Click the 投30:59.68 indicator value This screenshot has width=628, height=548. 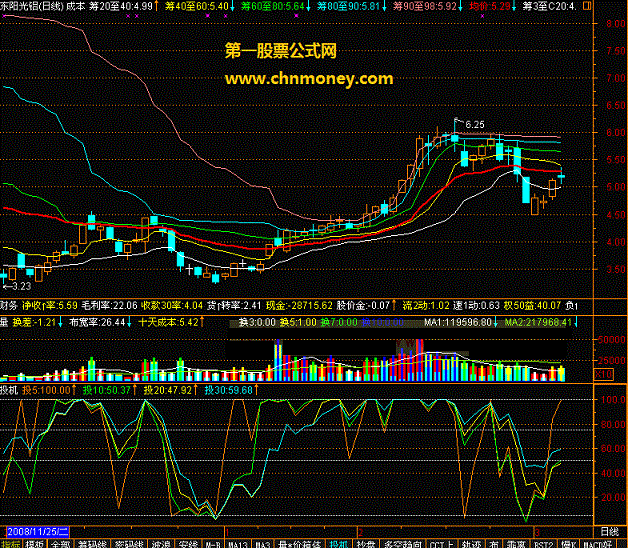229,390
